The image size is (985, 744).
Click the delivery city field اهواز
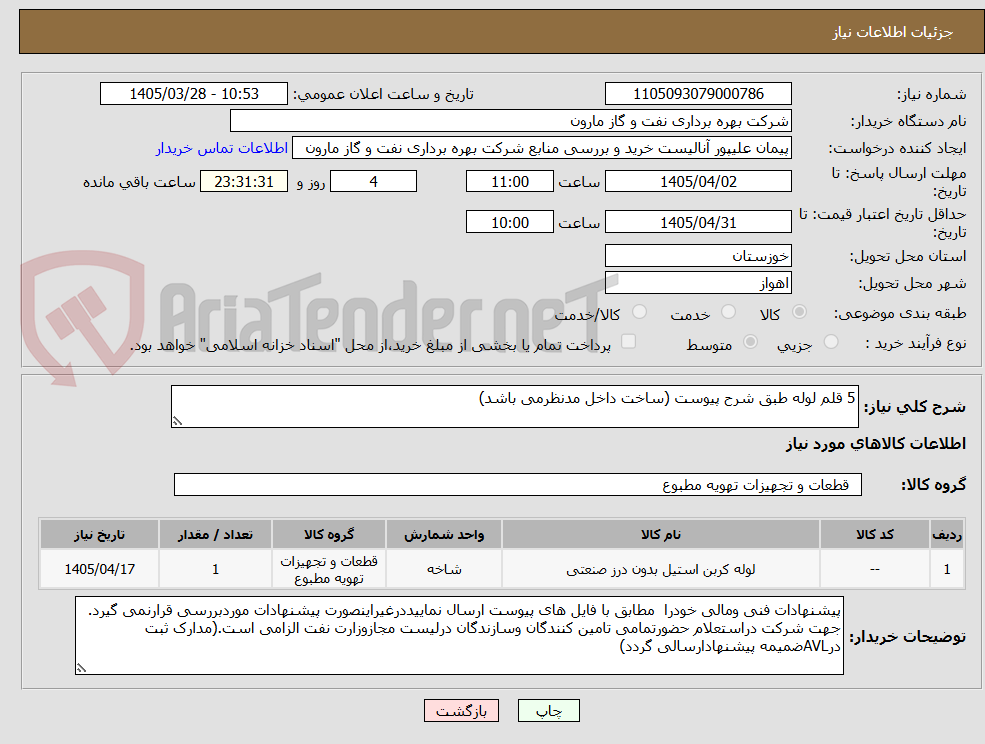(x=698, y=283)
